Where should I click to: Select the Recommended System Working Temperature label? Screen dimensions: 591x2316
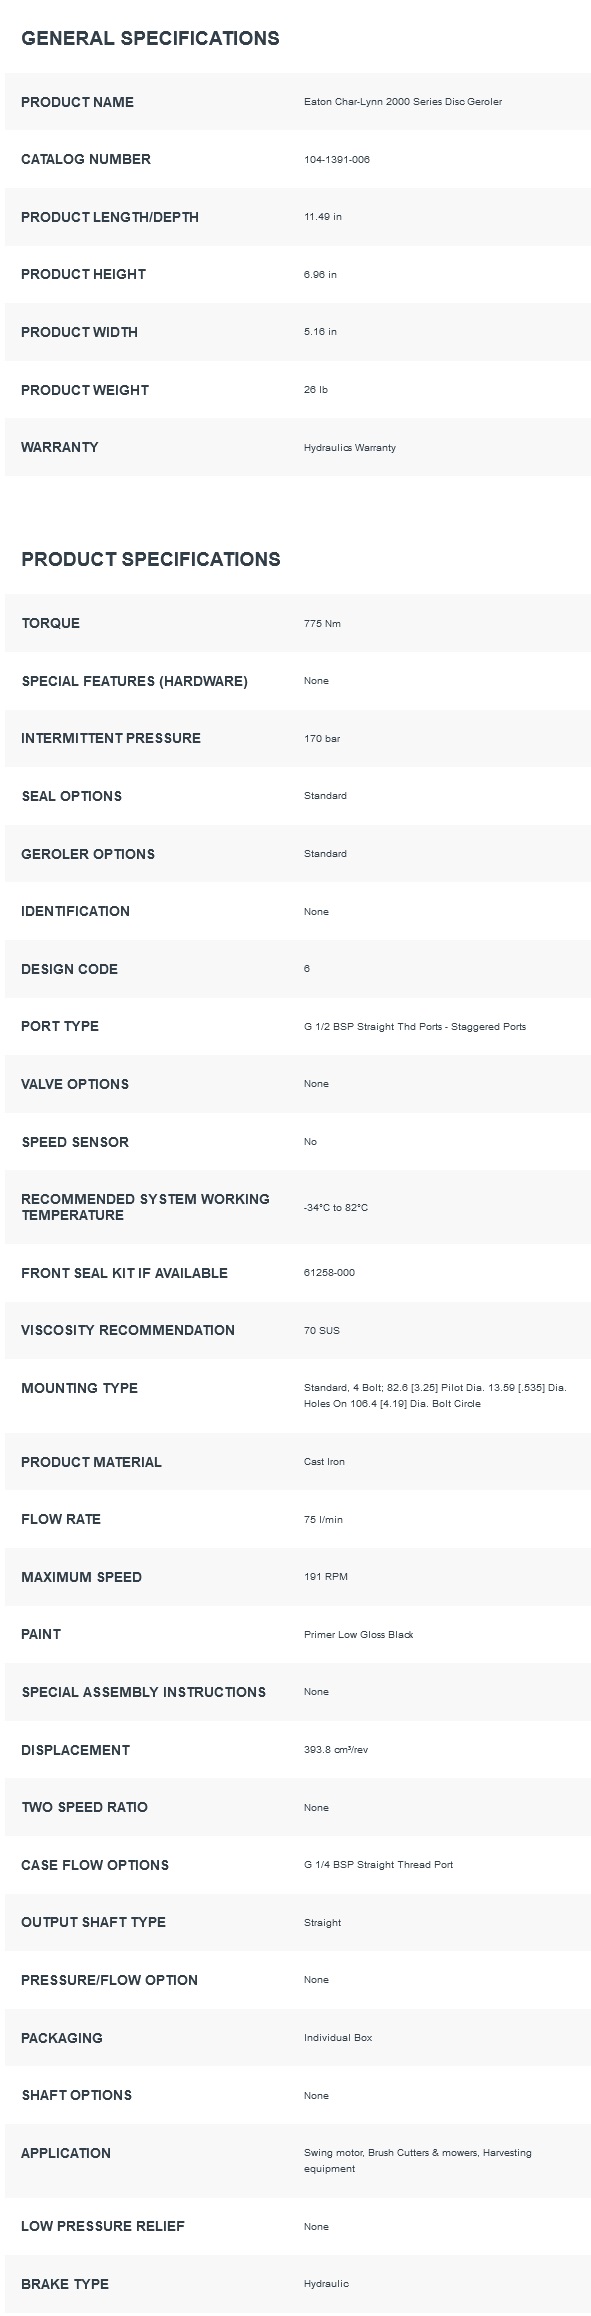[145, 1207]
